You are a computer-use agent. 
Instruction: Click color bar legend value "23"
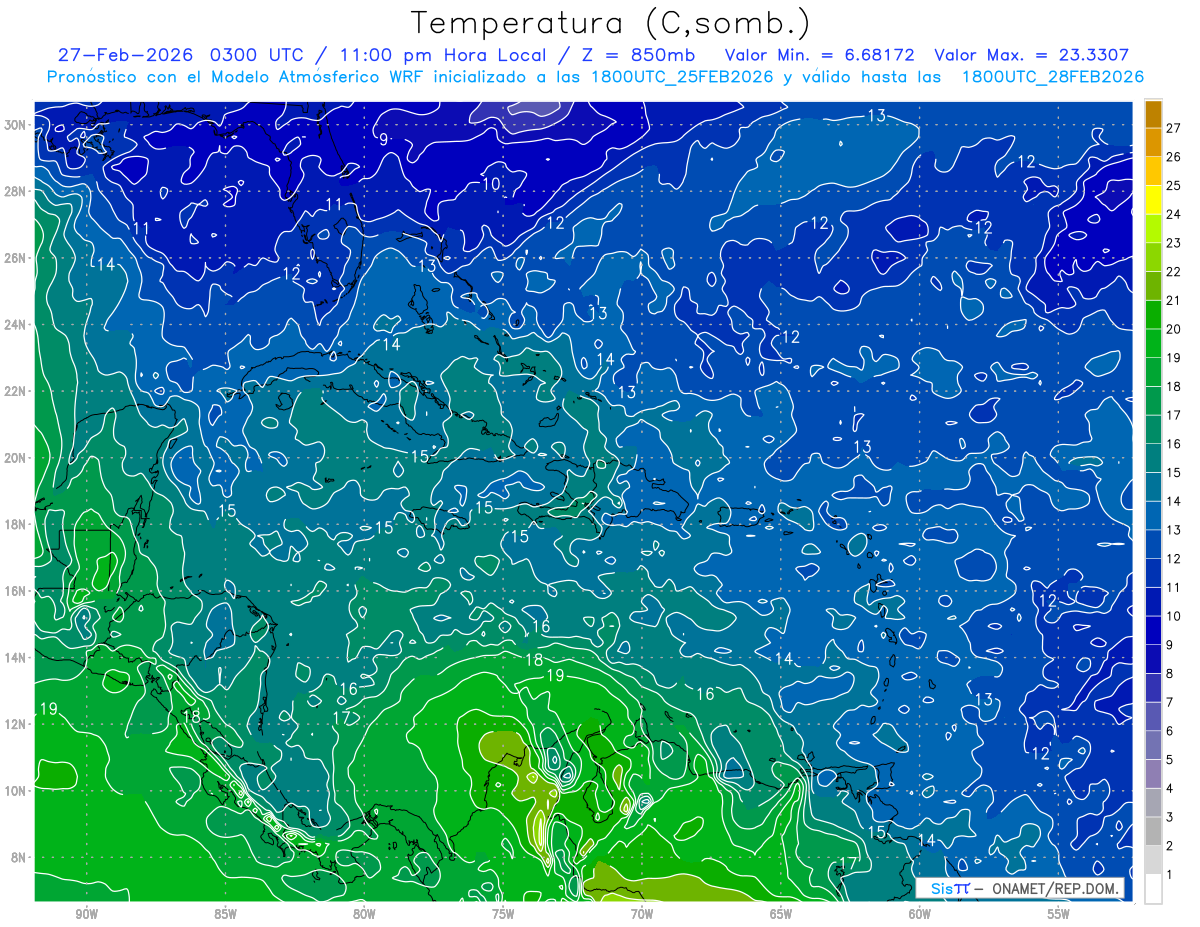[x=1173, y=243]
